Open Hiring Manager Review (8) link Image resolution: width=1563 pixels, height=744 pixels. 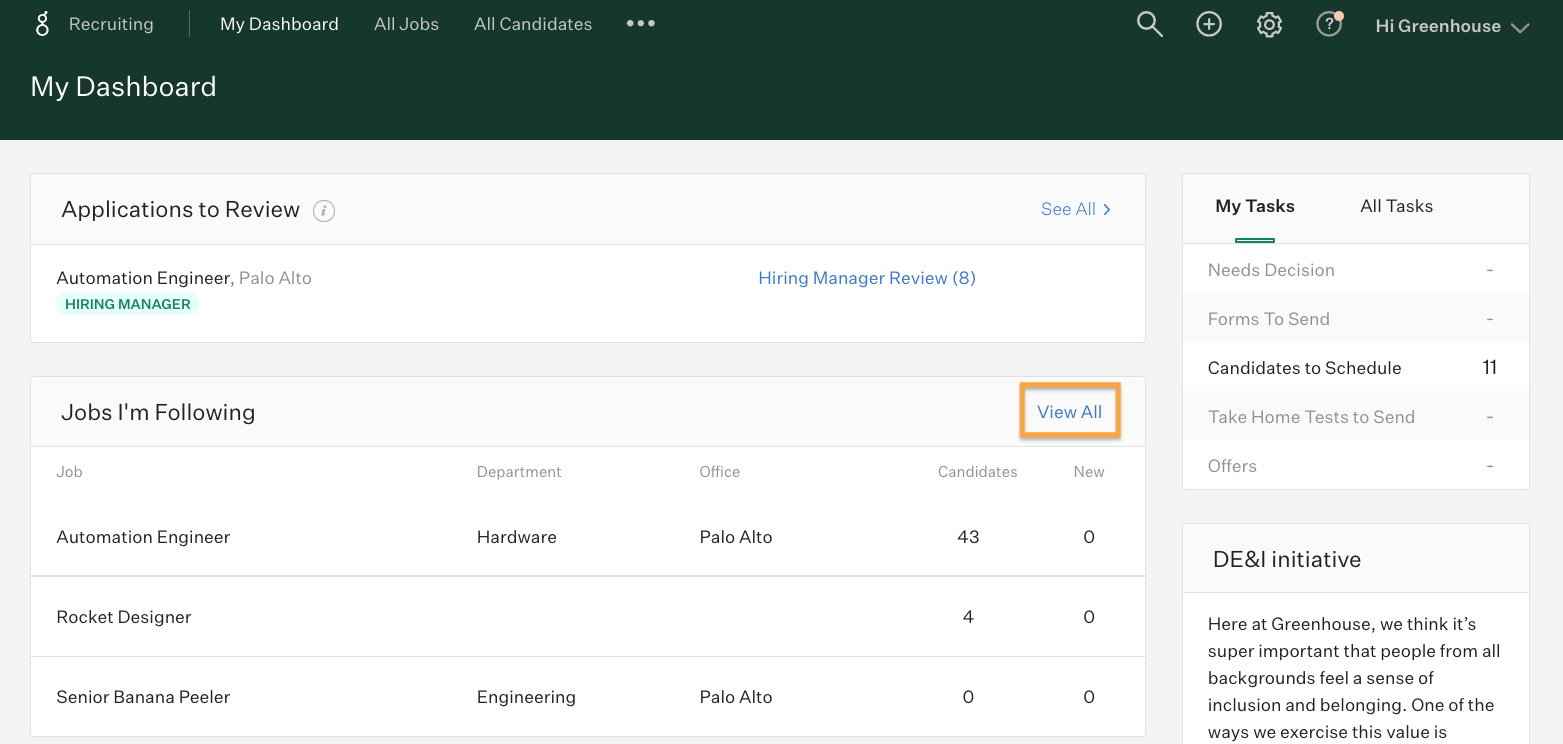[x=867, y=278]
